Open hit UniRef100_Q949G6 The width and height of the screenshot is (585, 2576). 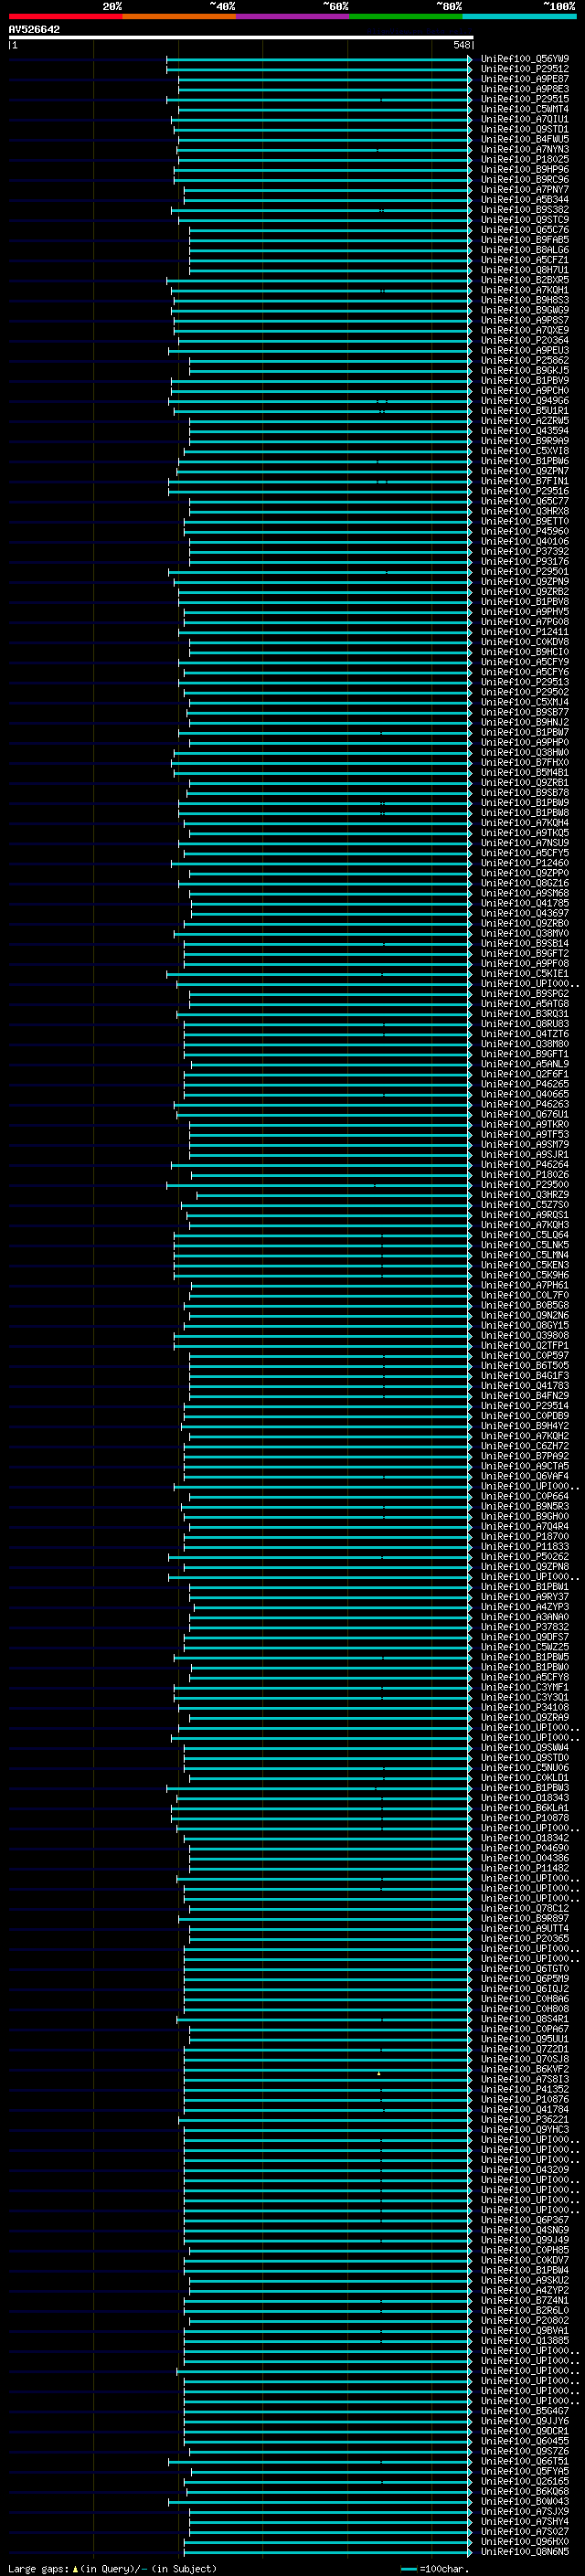coord(524,401)
